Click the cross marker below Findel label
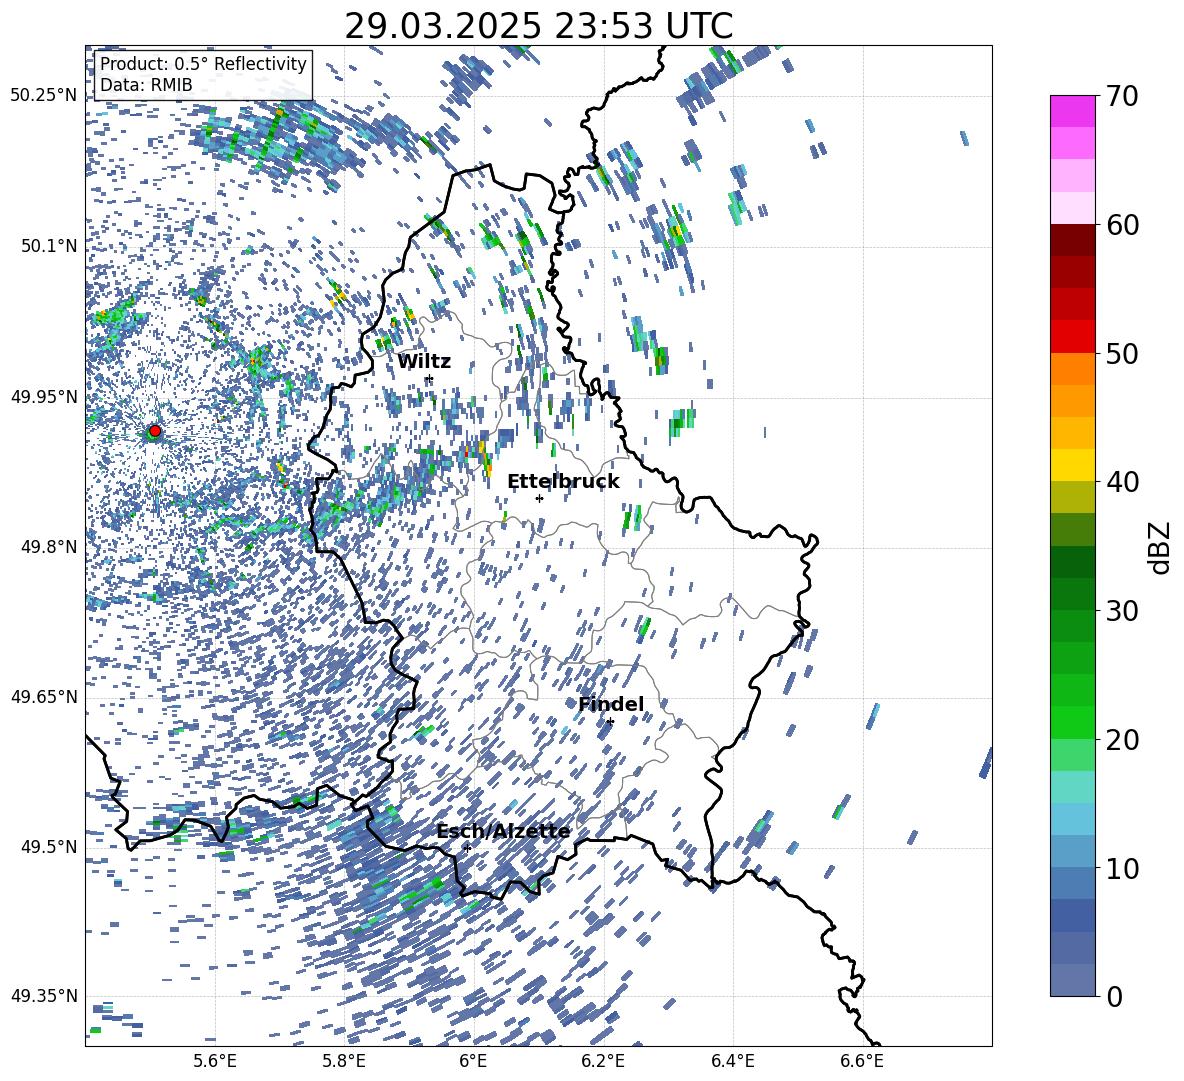1184x1081 pixels. 610,722
